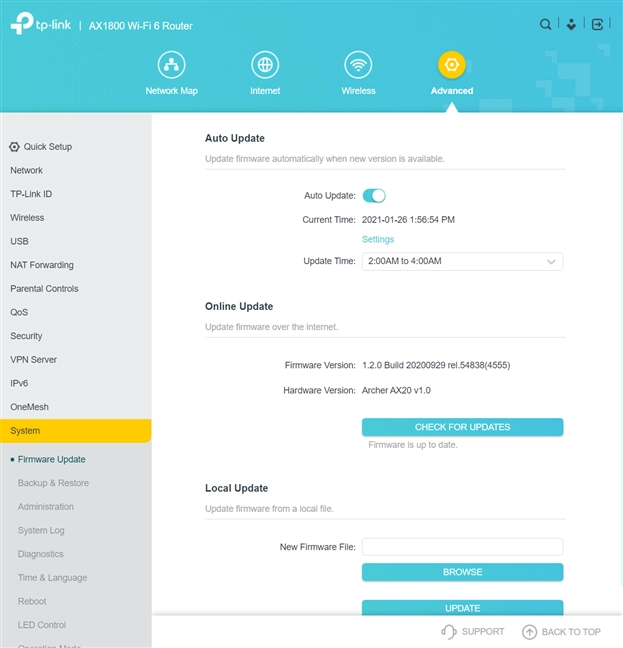Click the Online Update section heading
Screen dimensions: 623x648
click(x=239, y=306)
